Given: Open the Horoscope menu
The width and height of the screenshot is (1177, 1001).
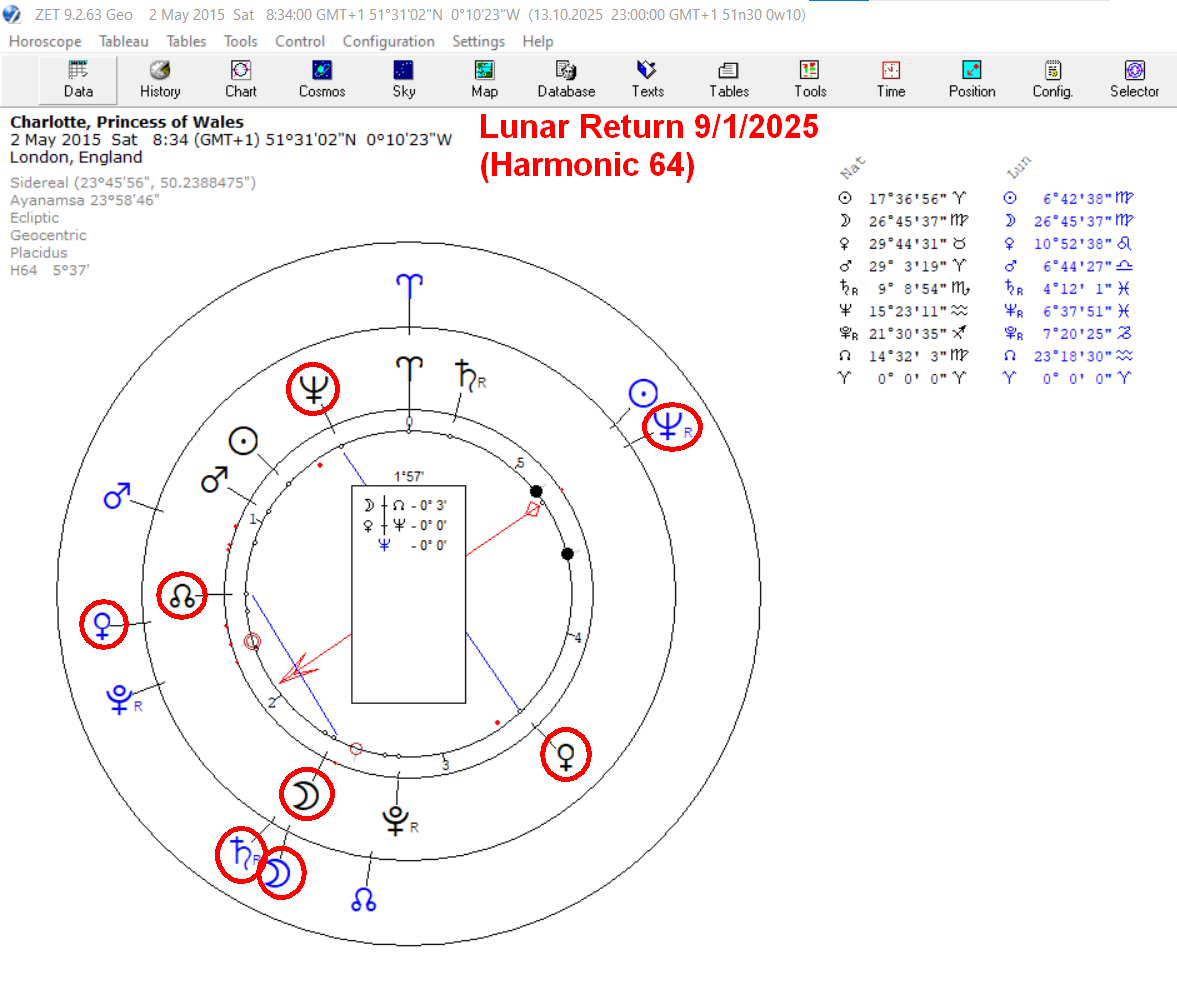Looking at the screenshot, I should coord(45,41).
